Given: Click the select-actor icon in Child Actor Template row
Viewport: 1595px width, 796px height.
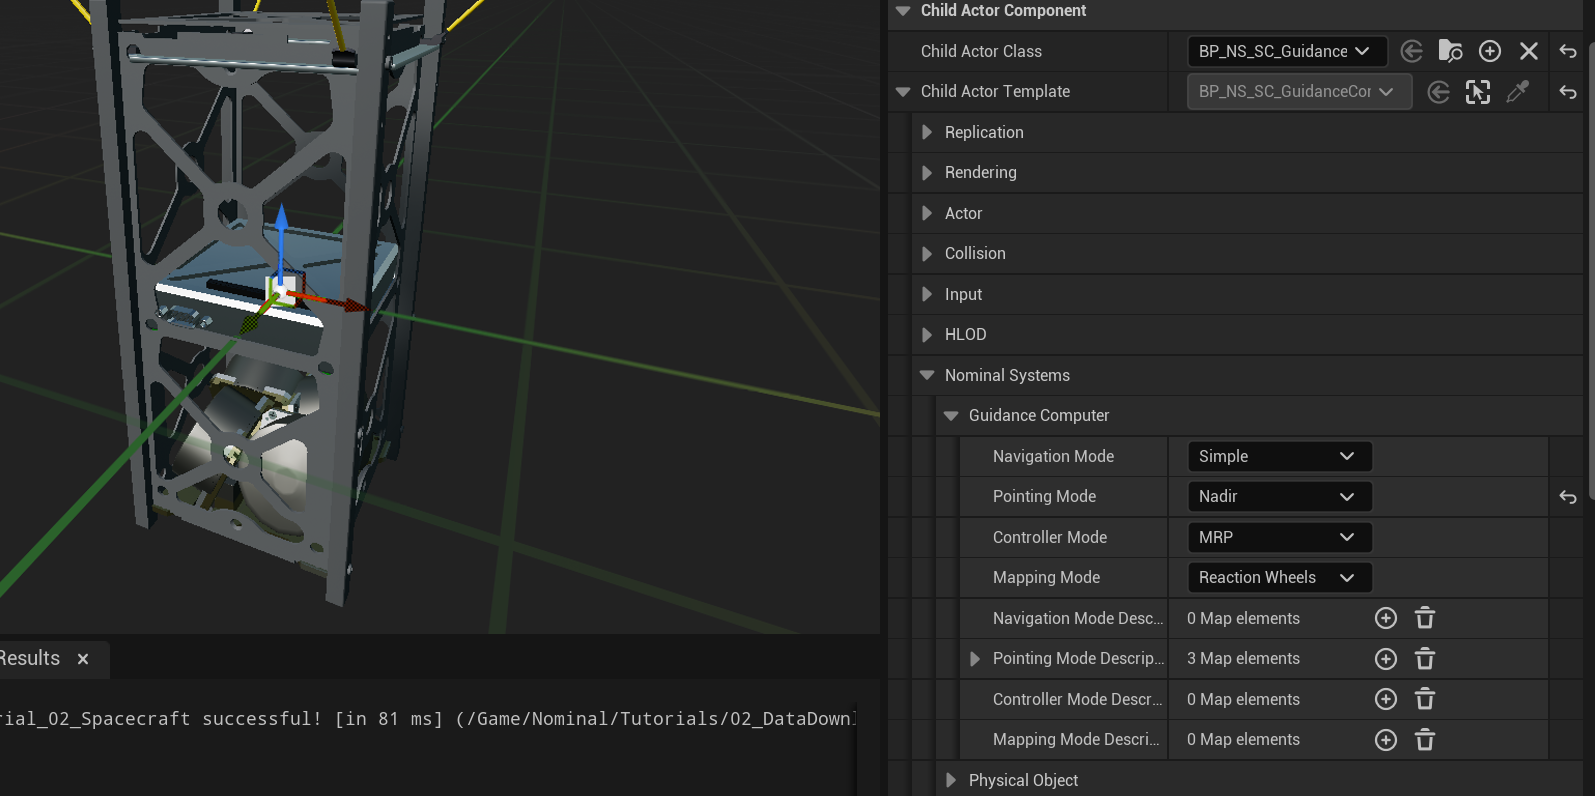Looking at the screenshot, I should (1477, 92).
